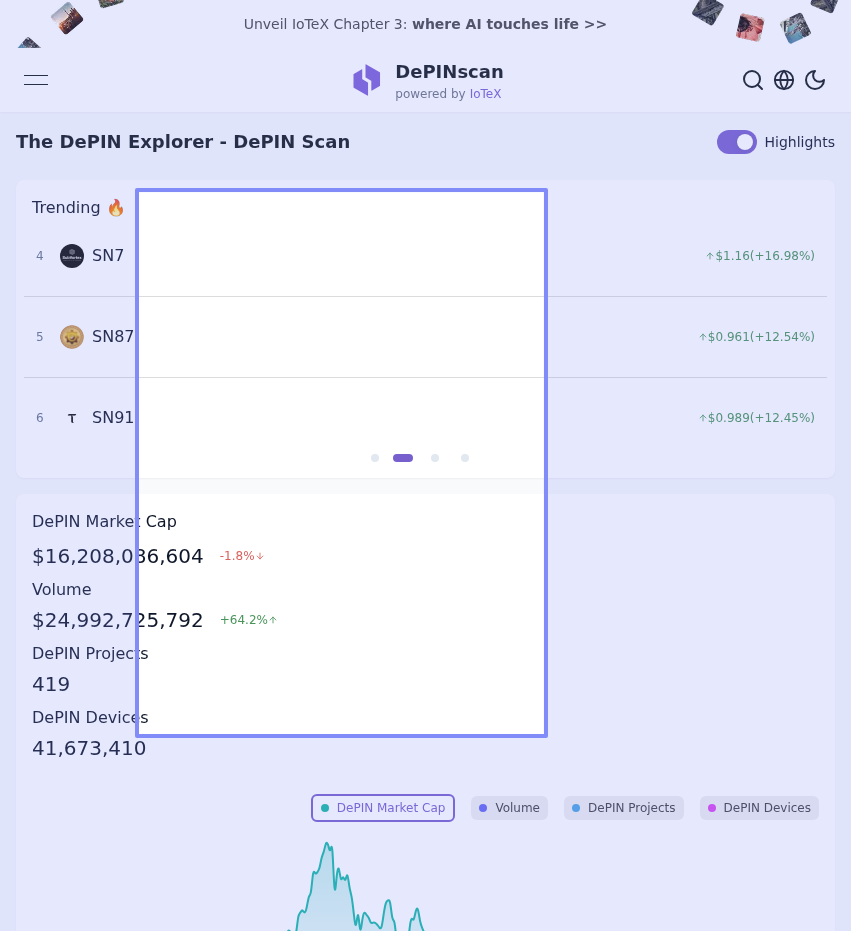Toggle DePIN Market Cap chart series
This screenshot has height=931, width=851.
(383, 808)
